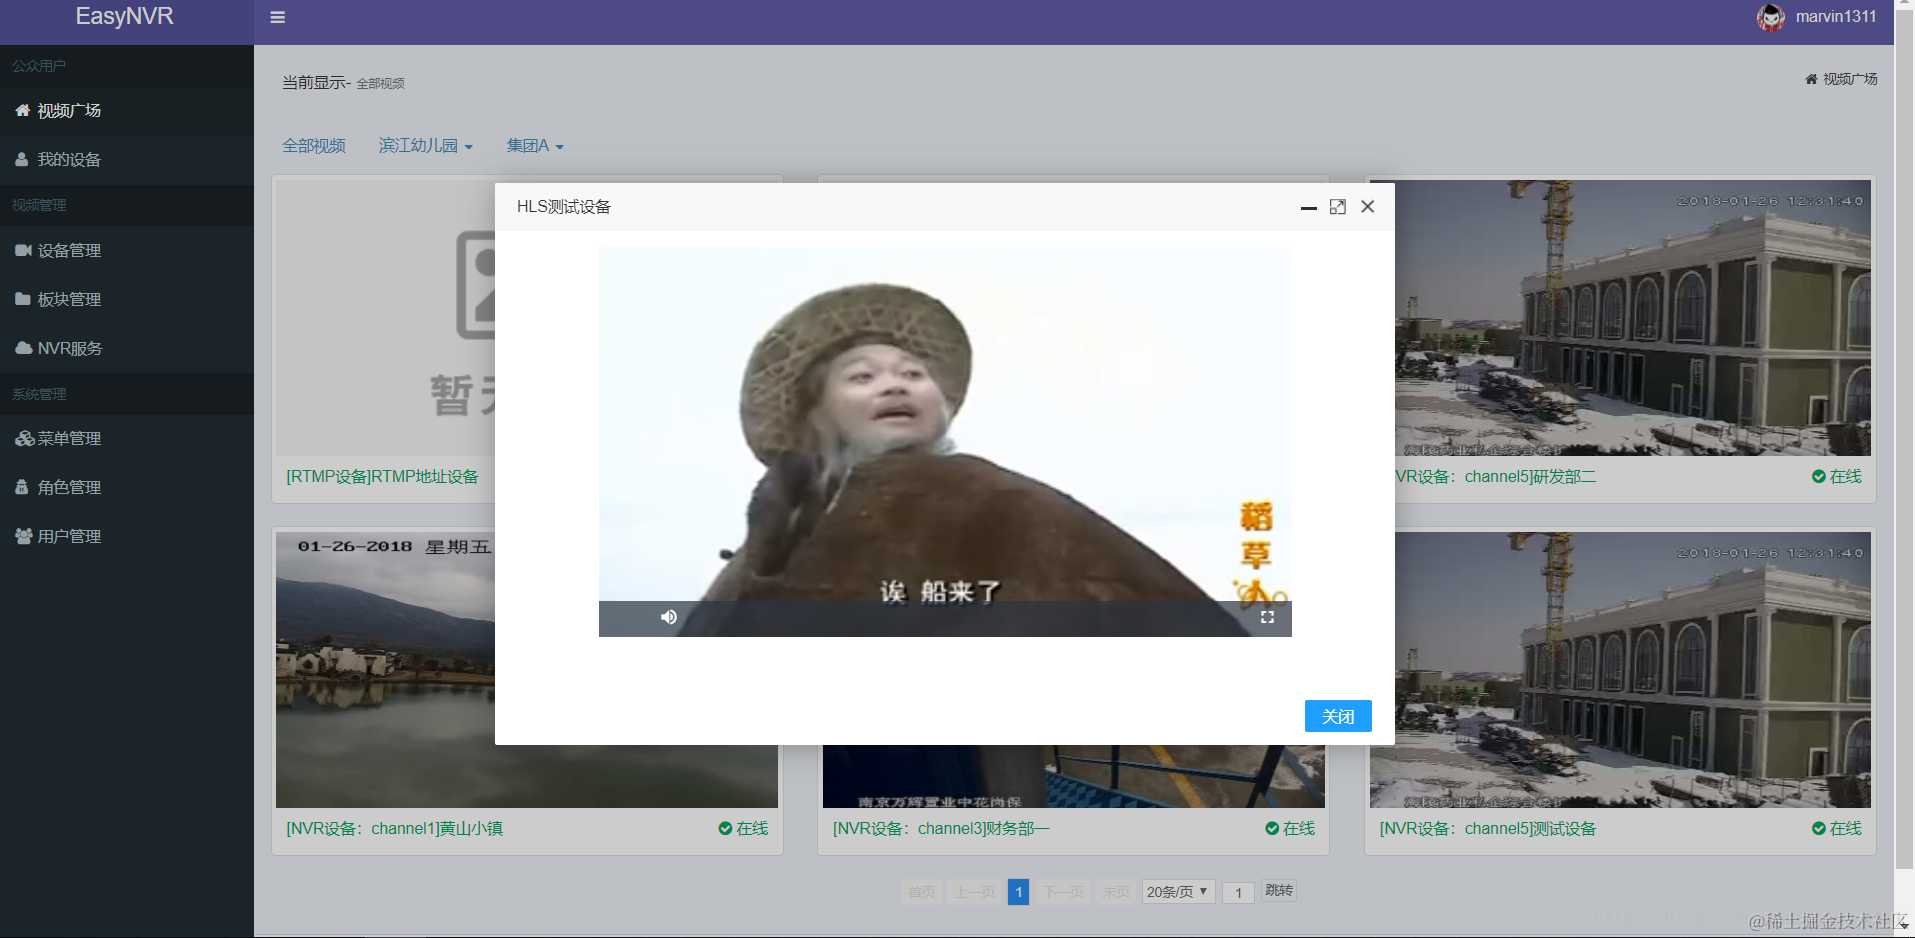Screen dimensions: 1915x938
Task: Click the 视频广场 home icon in sidebar
Action: (x=23, y=110)
